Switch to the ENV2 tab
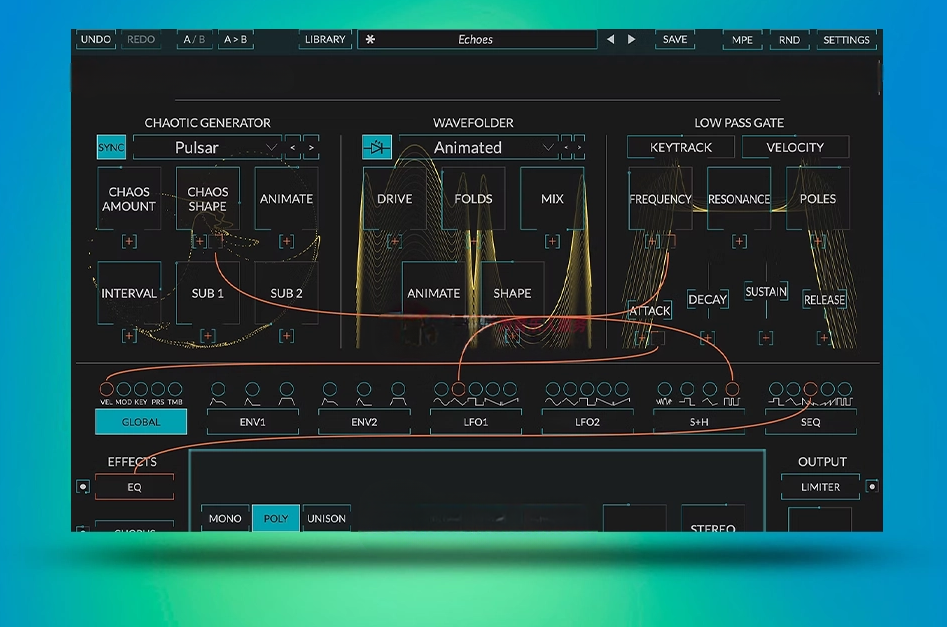Image resolution: width=947 pixels, height=627 pixels. click(x=364, y=422)
